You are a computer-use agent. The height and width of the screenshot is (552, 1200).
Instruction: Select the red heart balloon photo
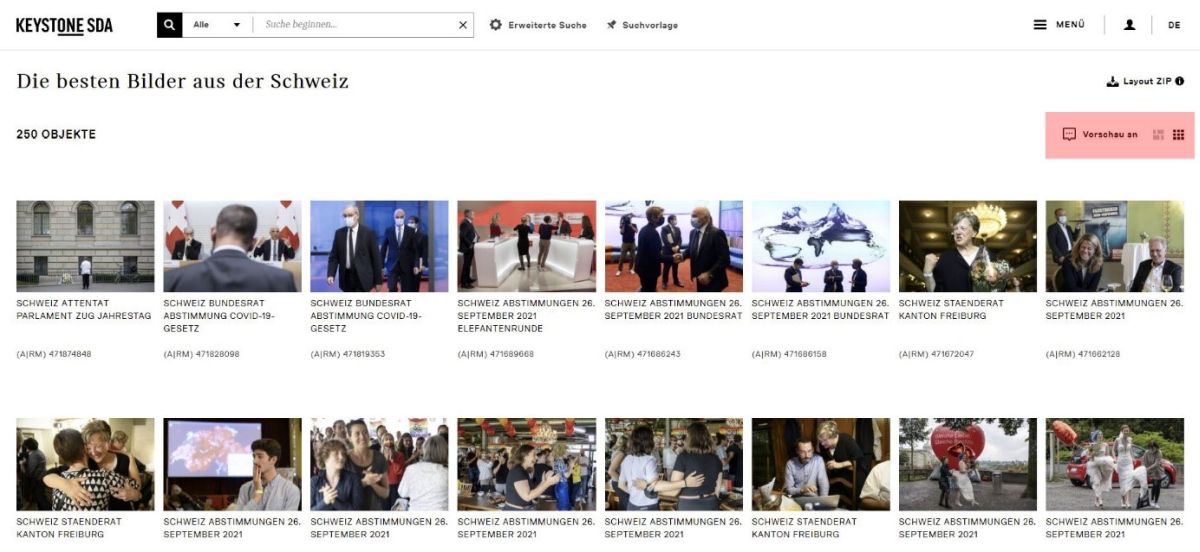coord(967,464)
